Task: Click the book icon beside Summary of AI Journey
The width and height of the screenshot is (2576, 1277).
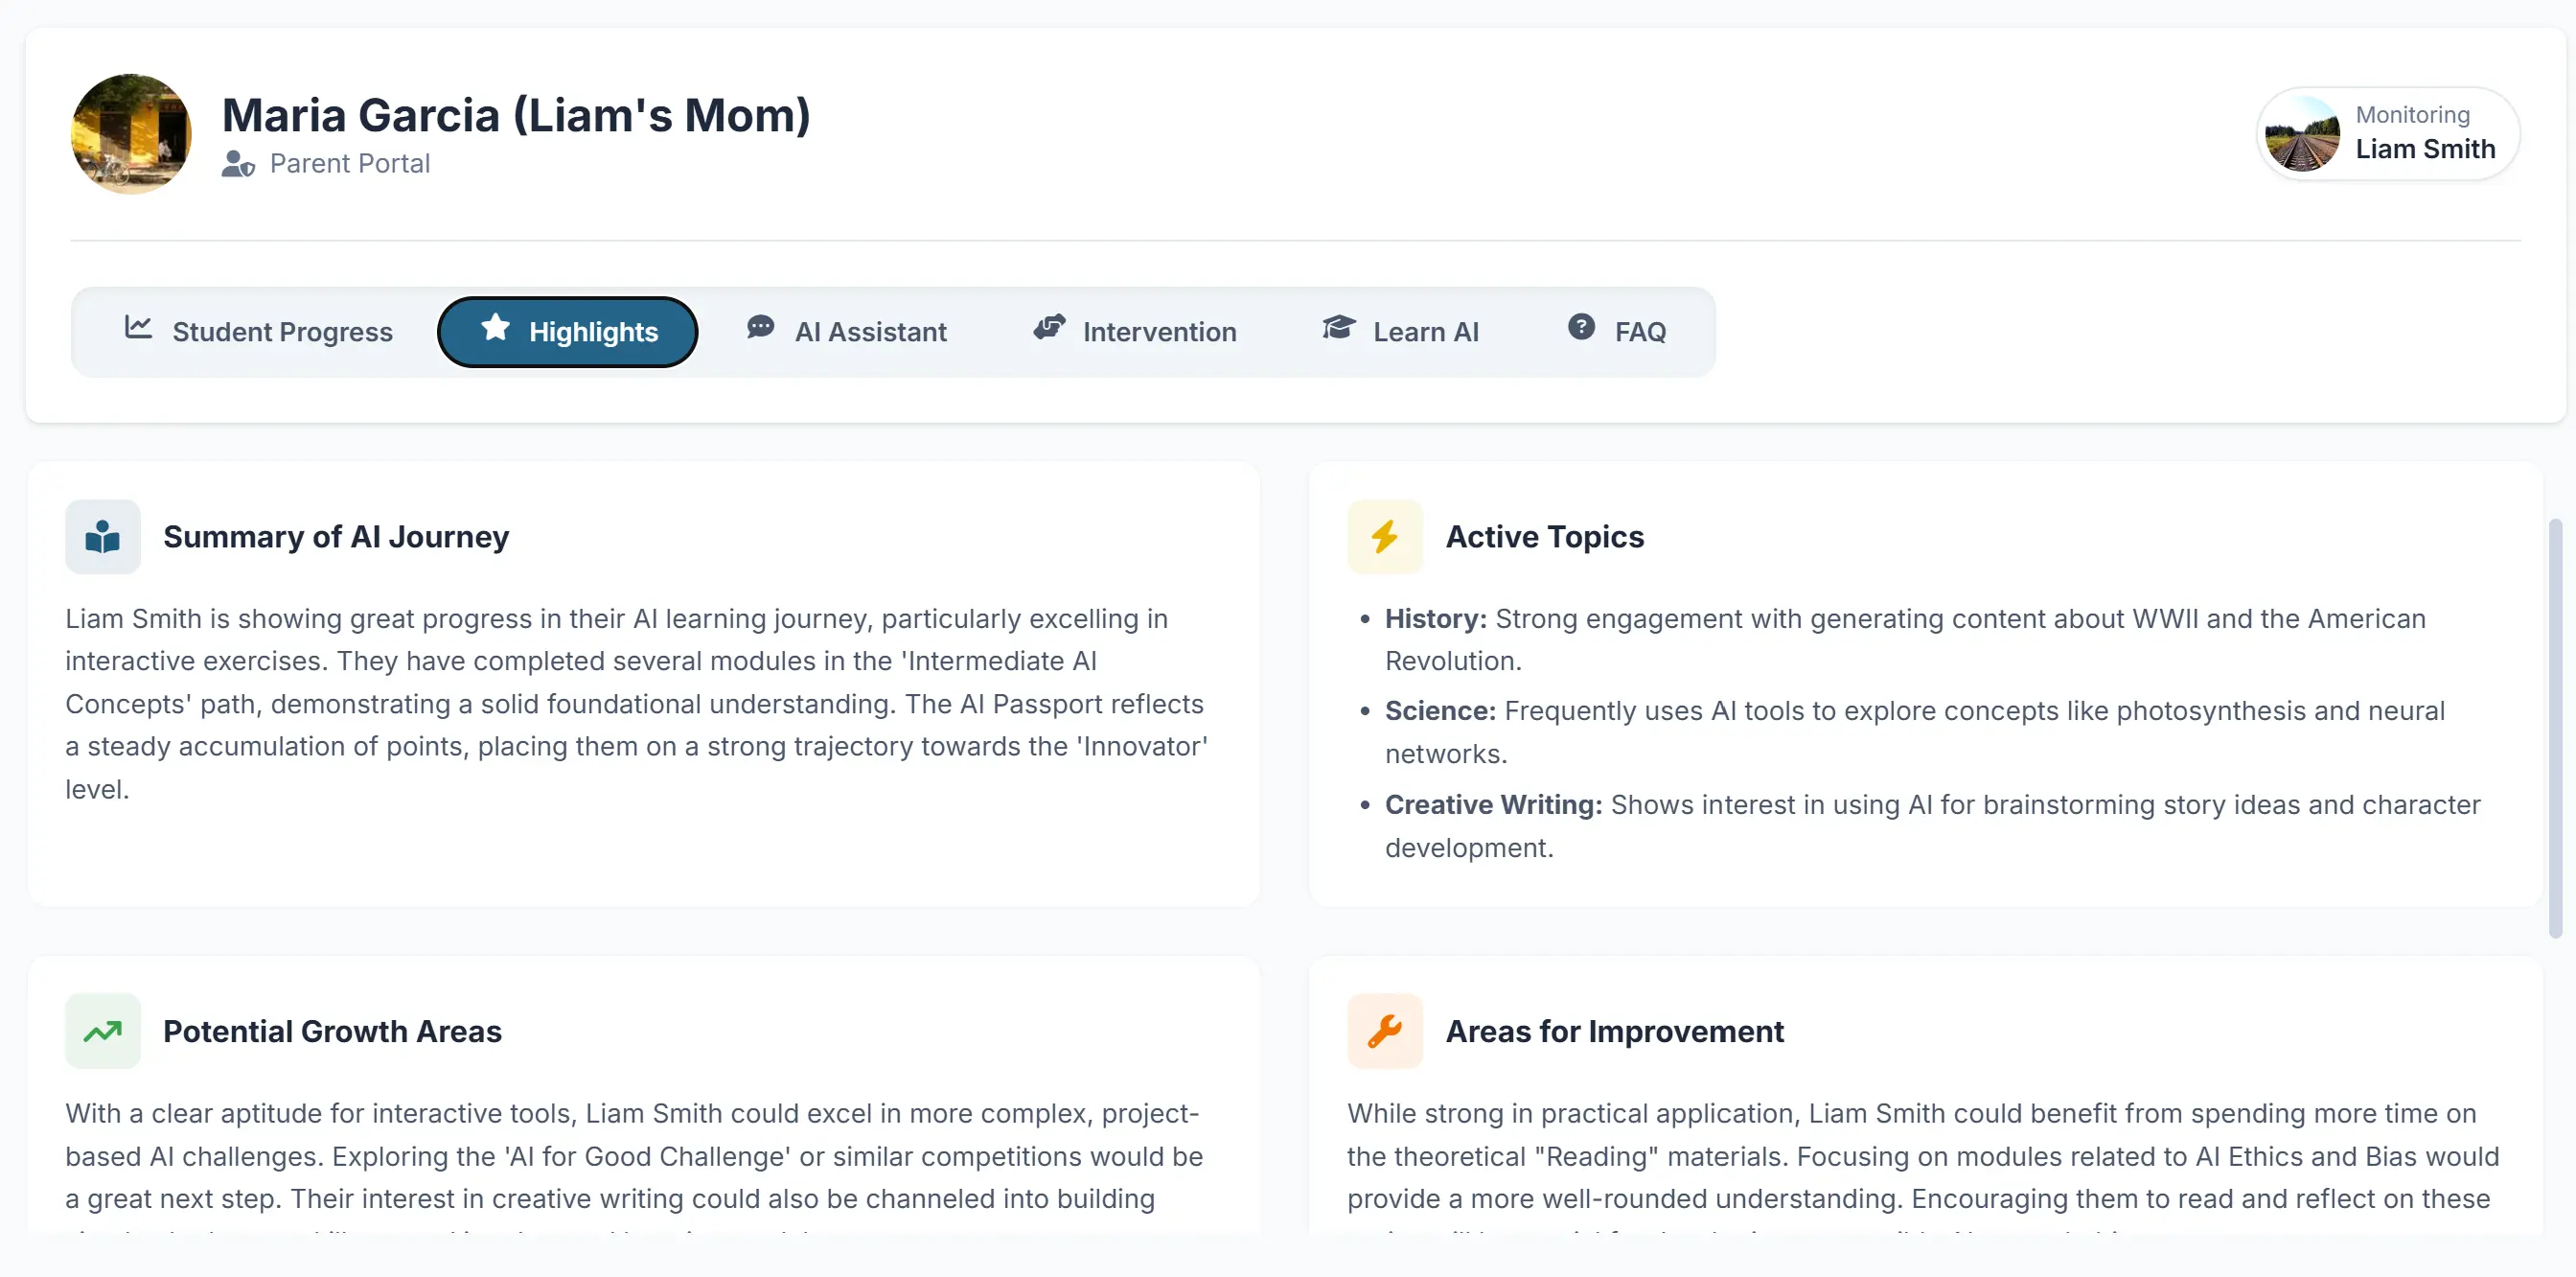Action: [x=101, y=536]
